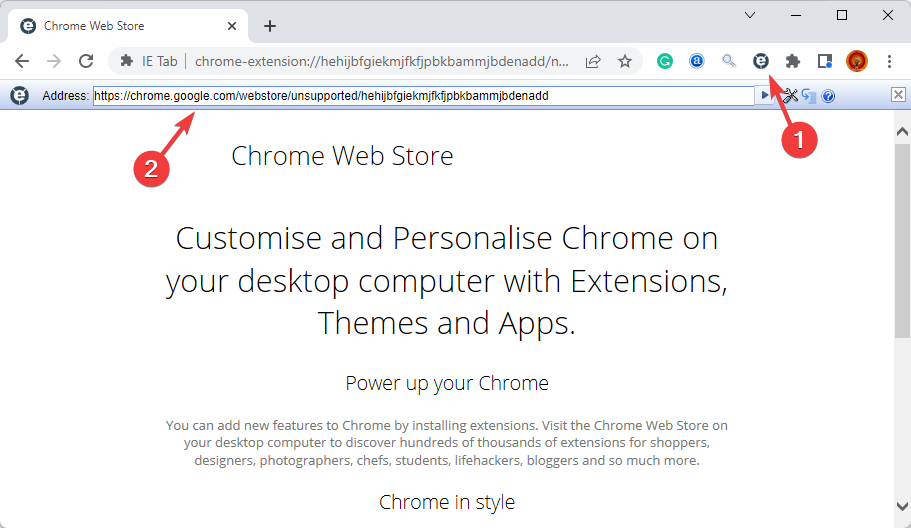Open the Chrome profile avatar
Viewport: 911px width, 528px height.
857,61
